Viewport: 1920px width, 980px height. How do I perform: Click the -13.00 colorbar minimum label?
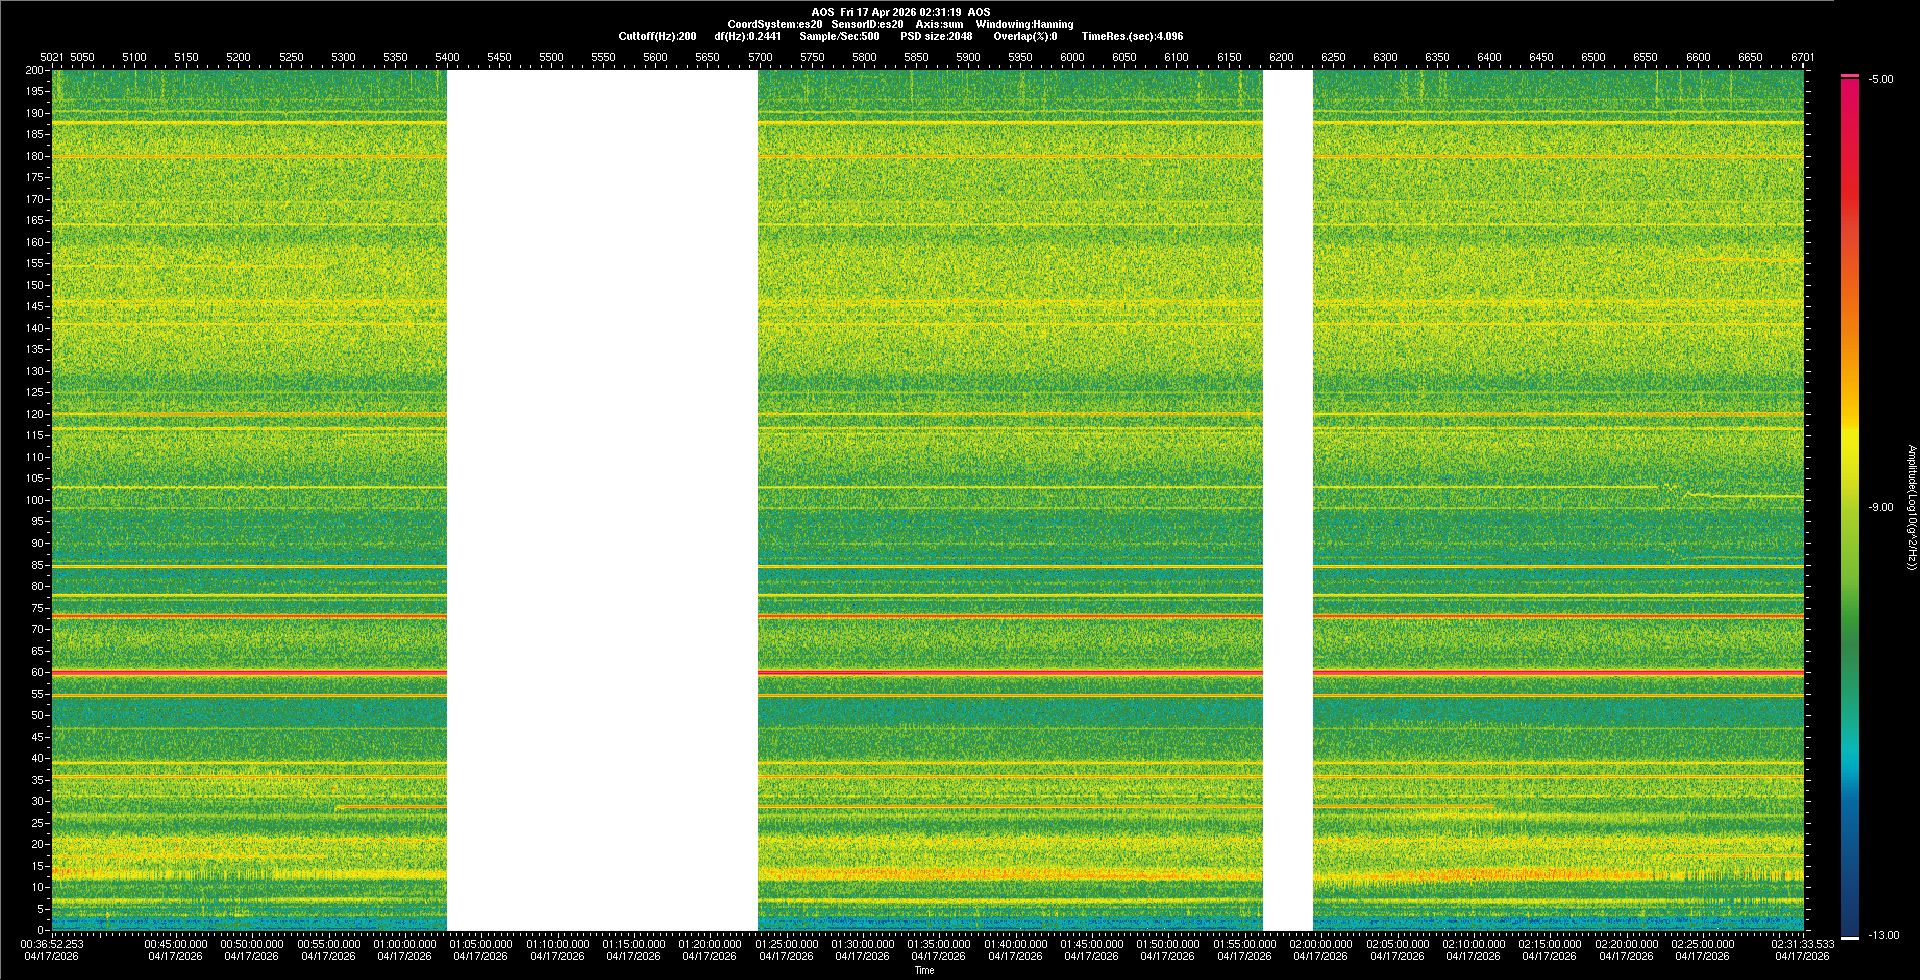pos(1884,936)
